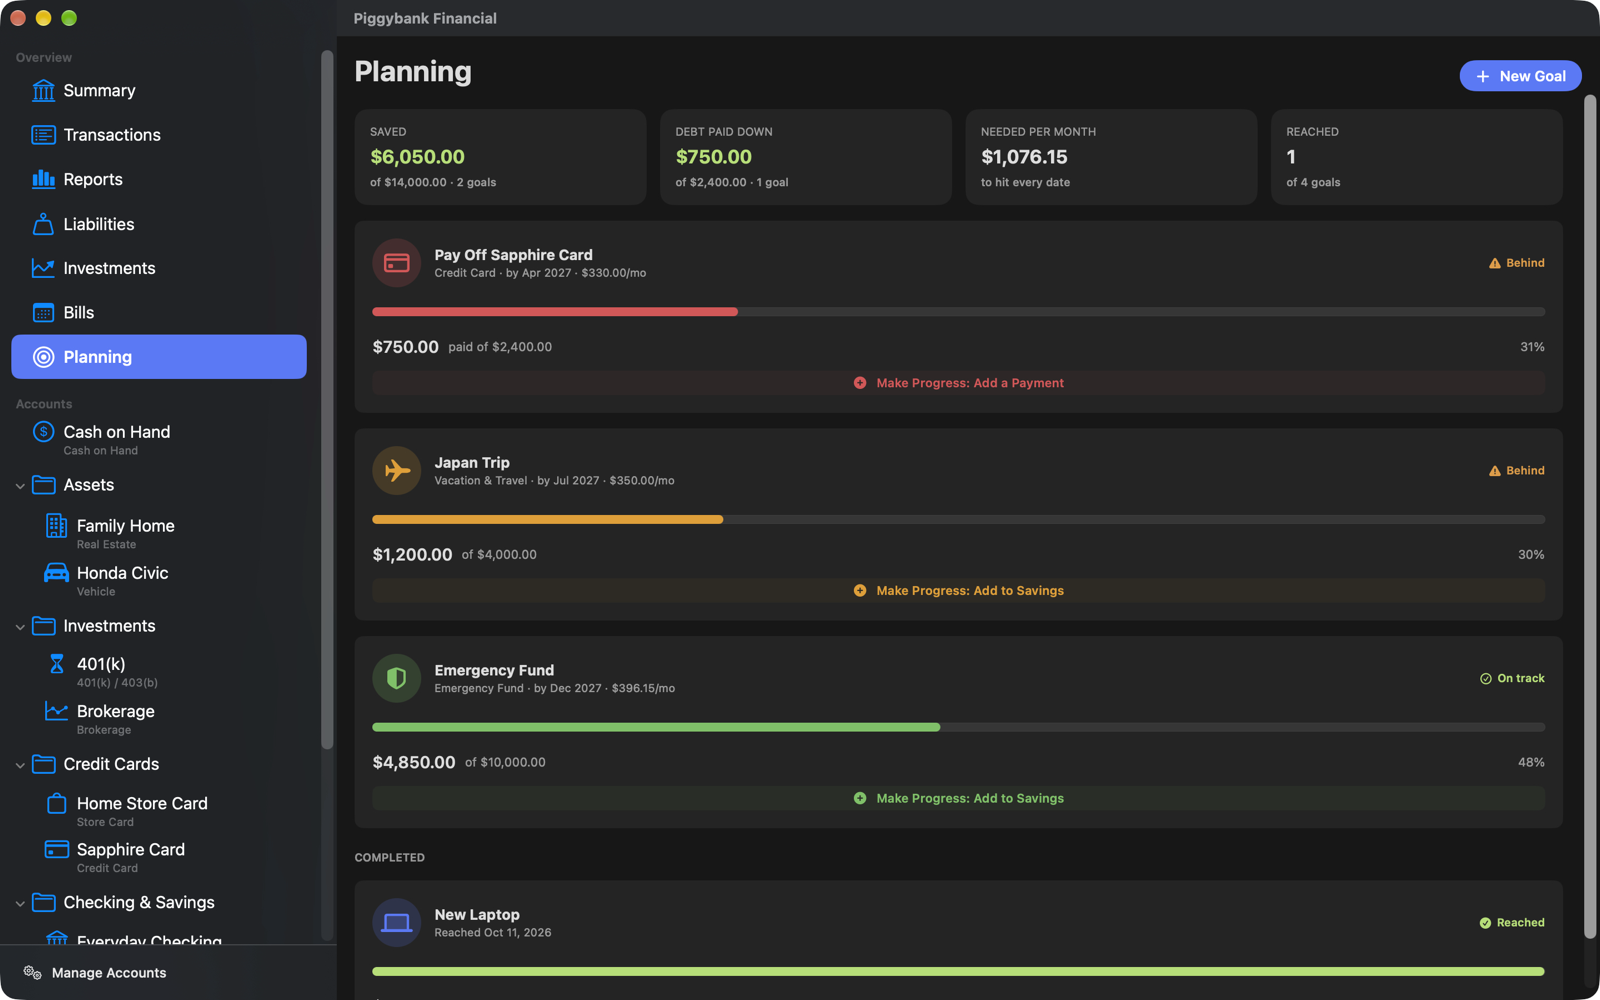Click the Family Home building icon
Viewport: 1600px width, 1000px height.
(x=57, y=526)
